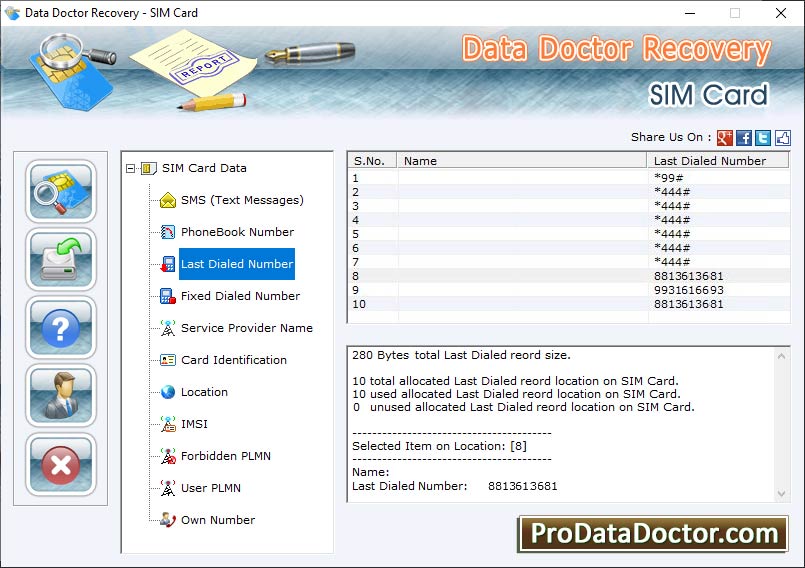This screenshot has width=805, height=568.
Task: Minimize the Data Doctor Recovery window
Action: [689, 13]
